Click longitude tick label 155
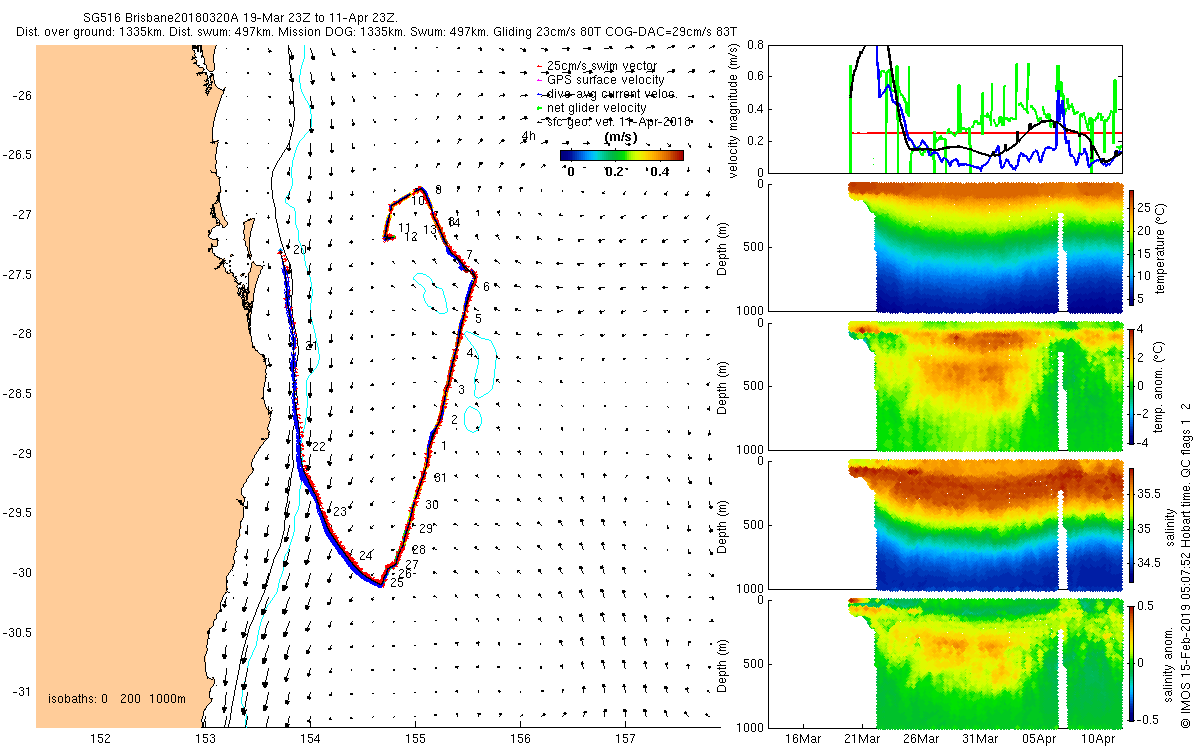 415,738
